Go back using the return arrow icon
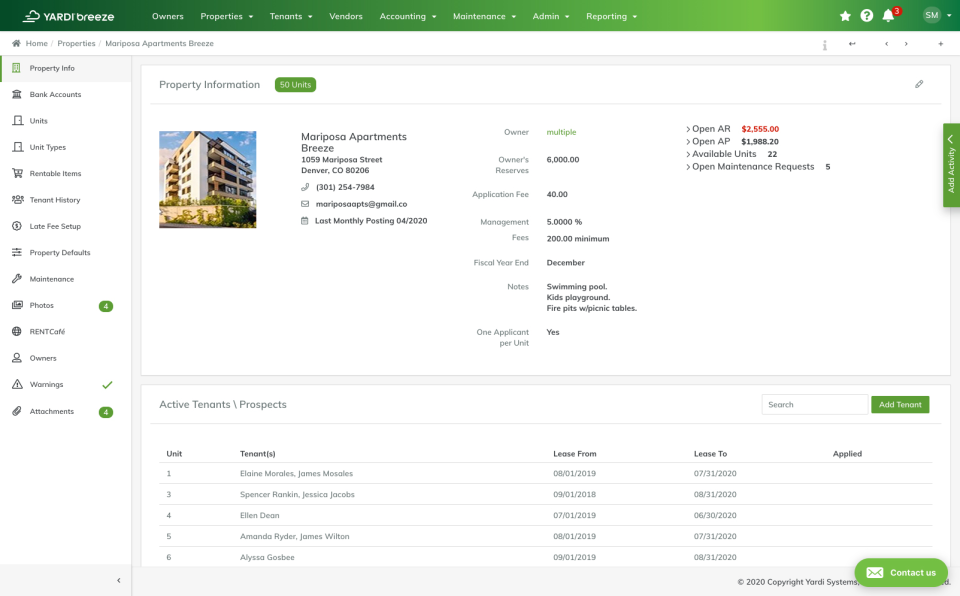Image resolution: width=960 pixels, height=596 pixels. (x=852, y=43)
